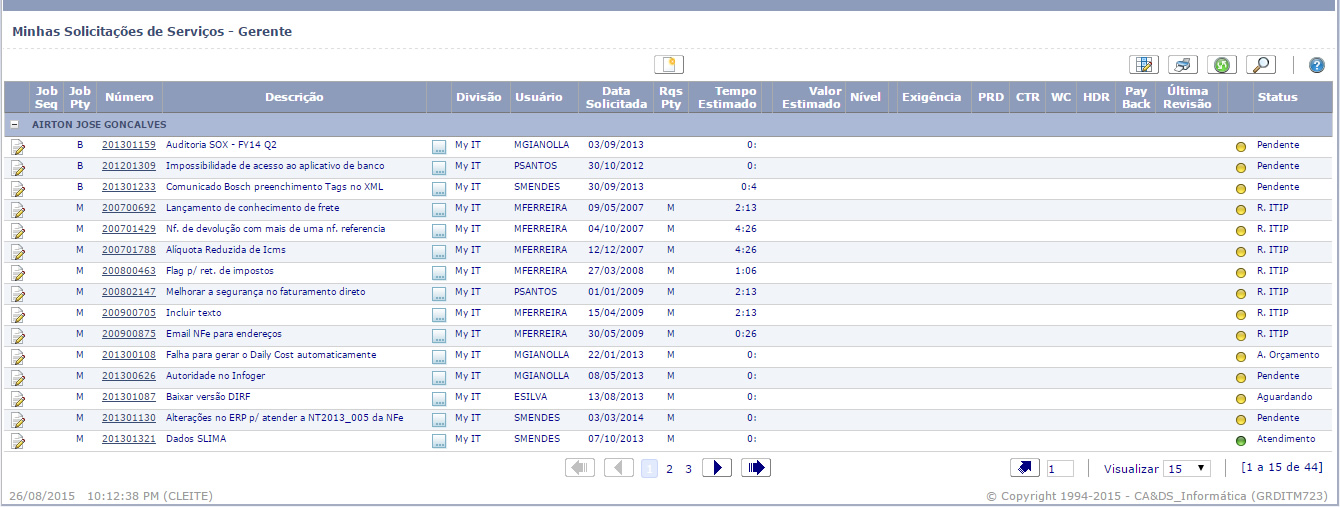Open request number 200700692 link

(x=129, y=208)
